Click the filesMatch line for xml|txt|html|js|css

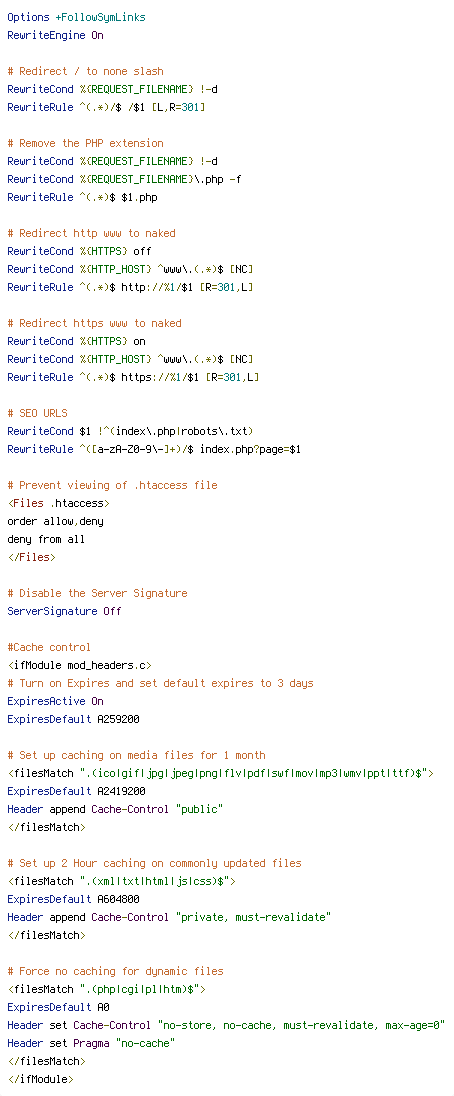coord(122,881)
